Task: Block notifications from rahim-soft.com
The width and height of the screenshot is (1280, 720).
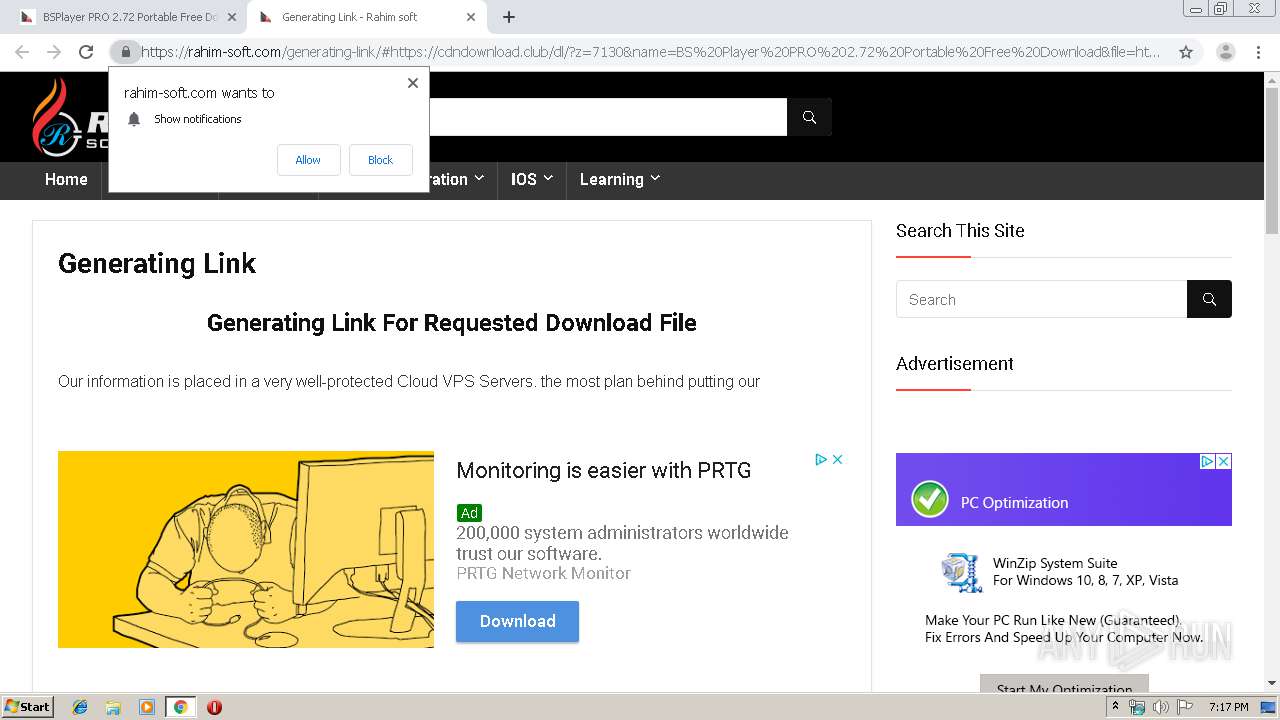Action: tap(380, 160)
